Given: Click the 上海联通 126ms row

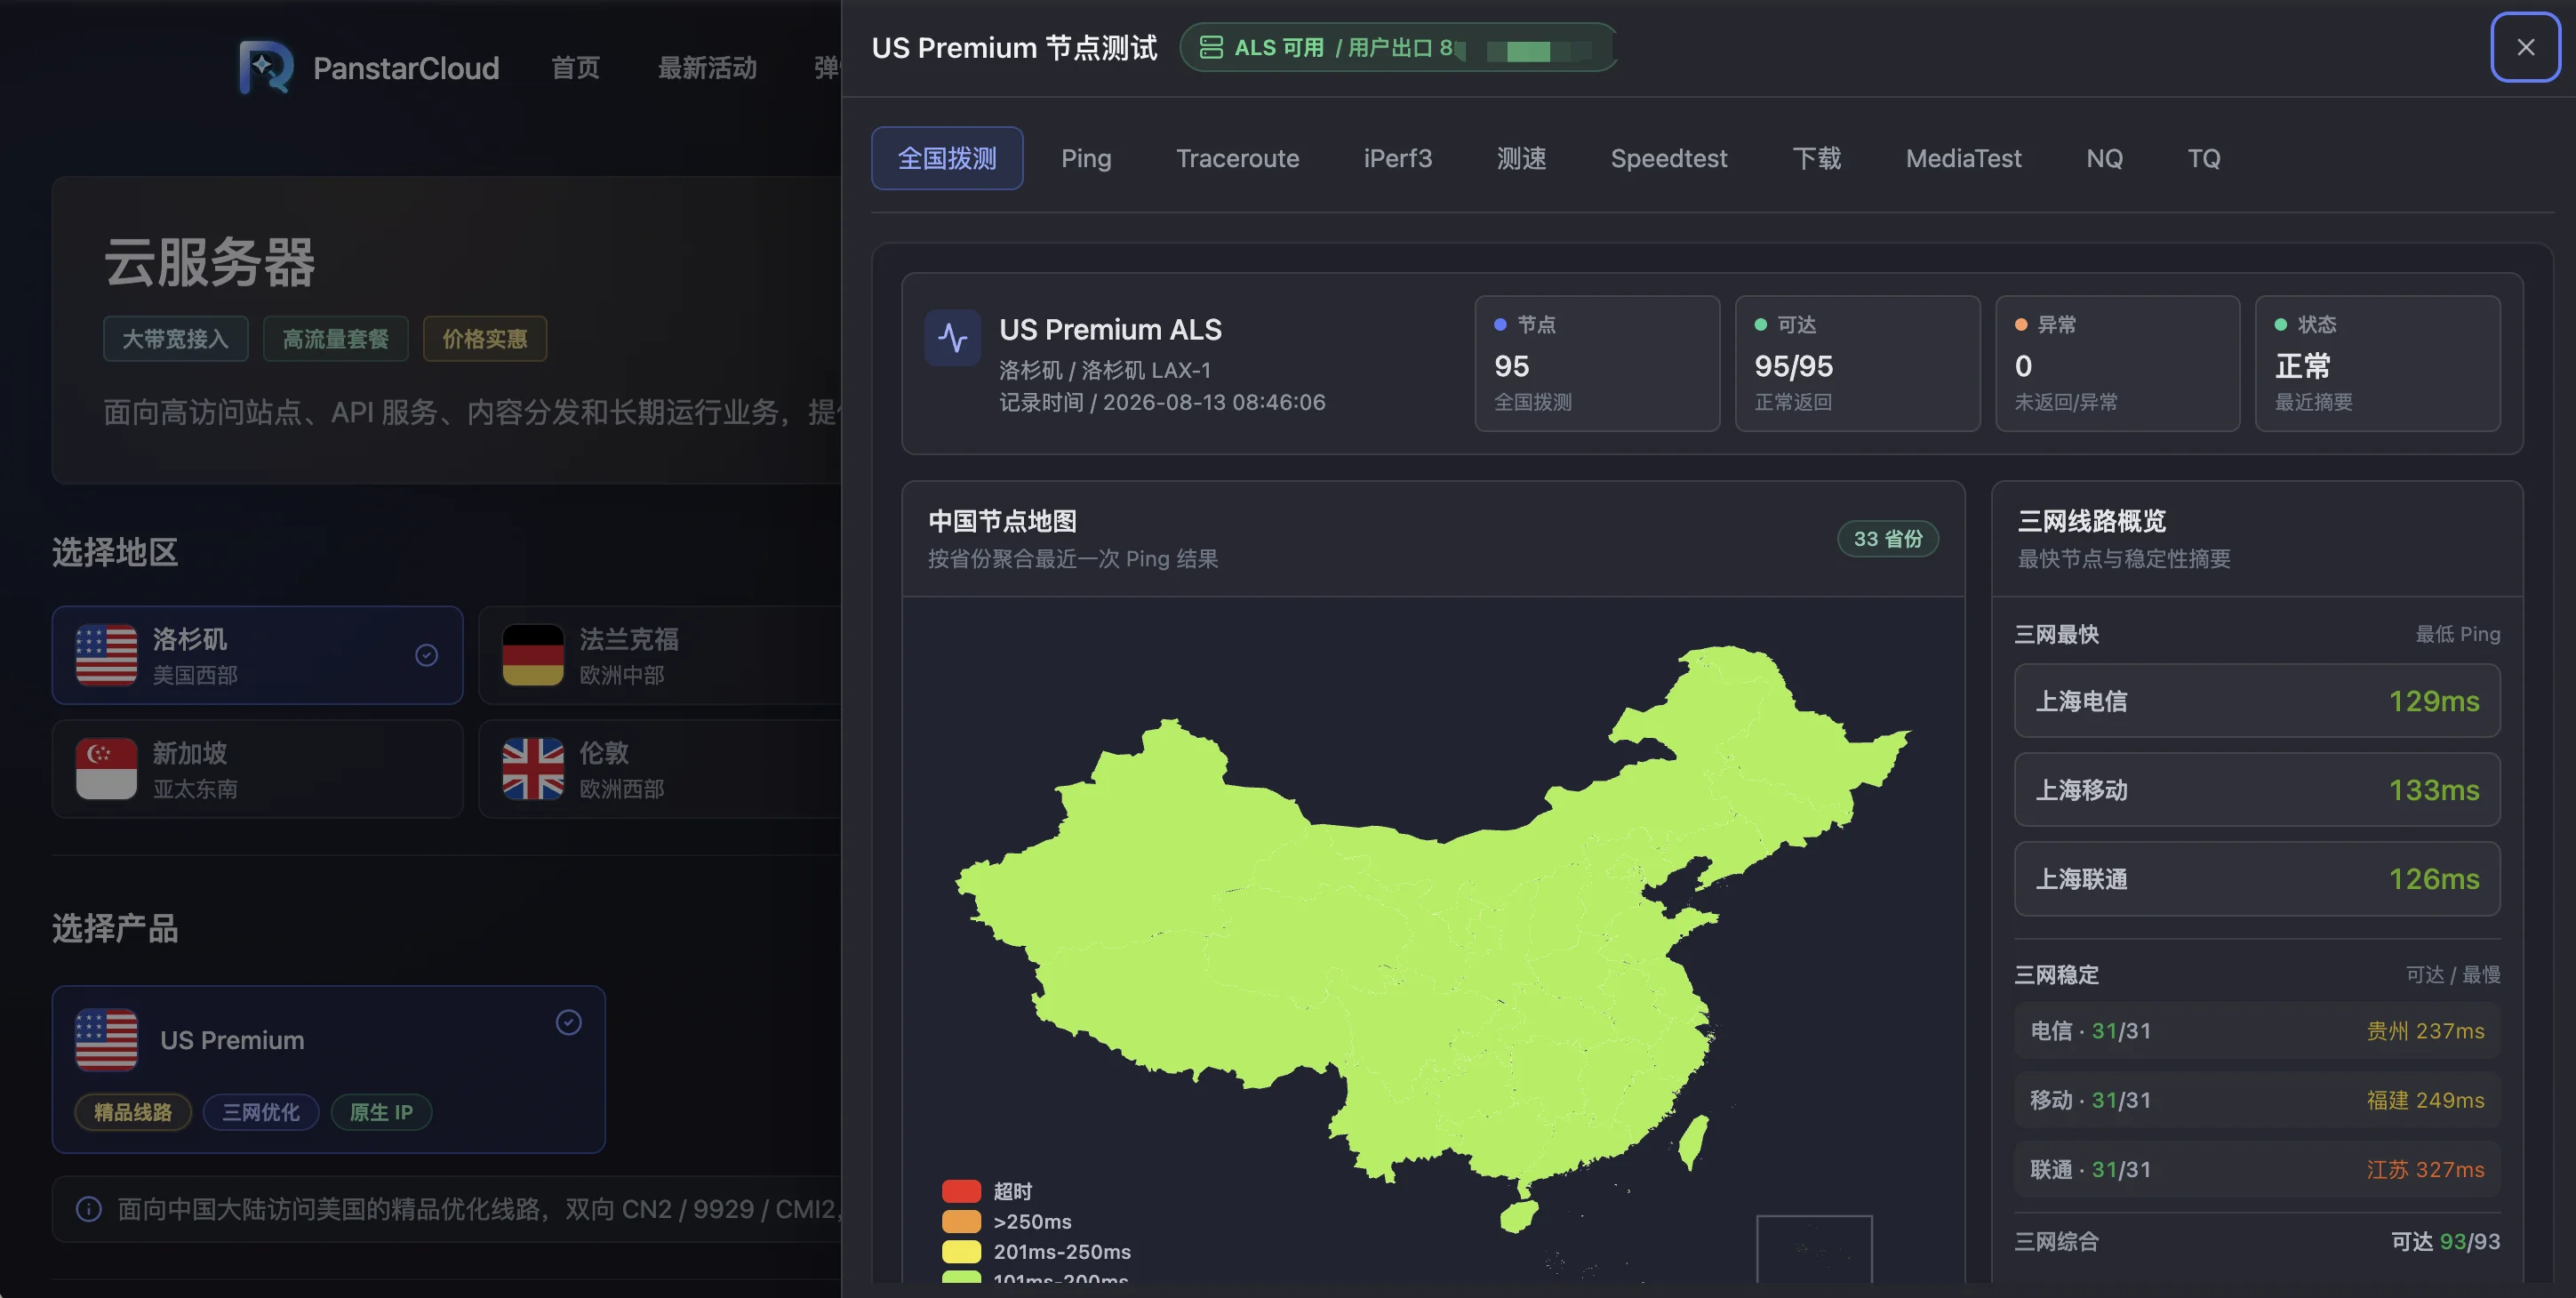Looking at the screenshot, I should 2257,879.
